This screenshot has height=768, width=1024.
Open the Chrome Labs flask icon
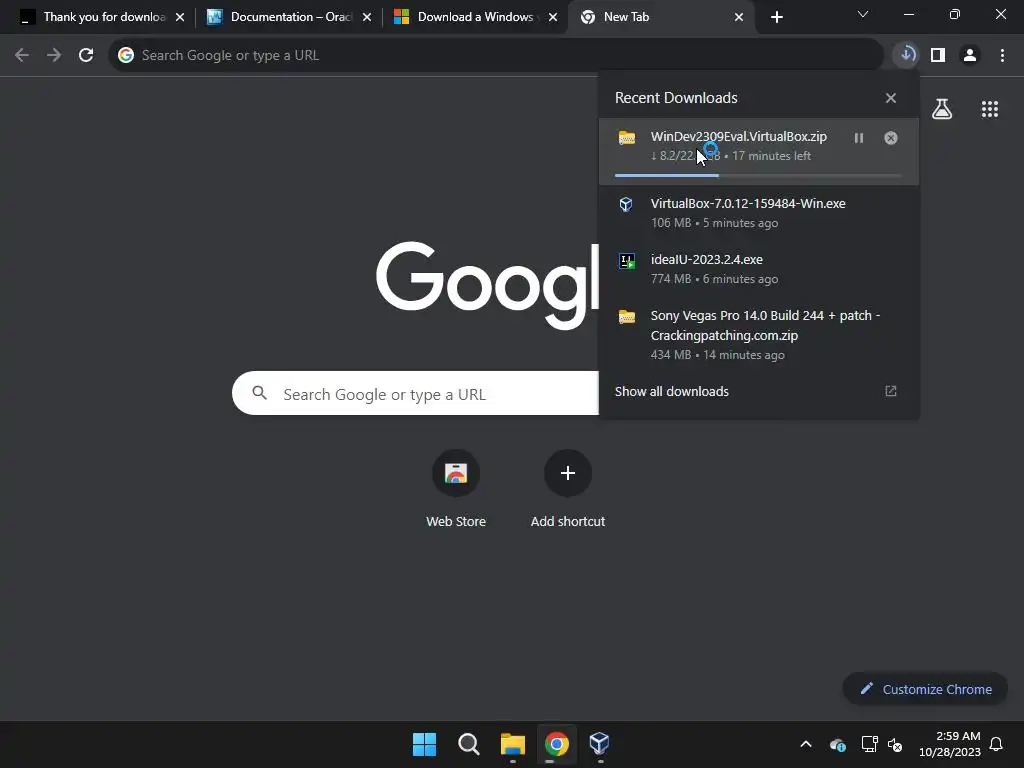pyautogui.click(x=942, y=109)
